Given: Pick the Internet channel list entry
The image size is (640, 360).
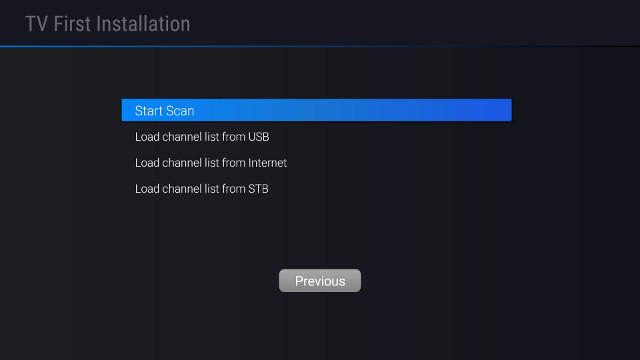Looking at the screenshot, I should click(x=316, y=163).
